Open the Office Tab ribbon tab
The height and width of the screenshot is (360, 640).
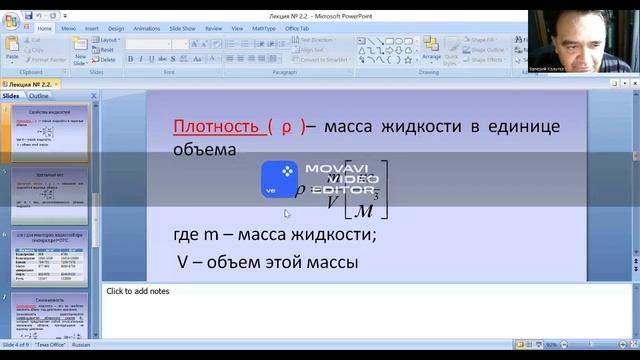(x=297, y=29)
